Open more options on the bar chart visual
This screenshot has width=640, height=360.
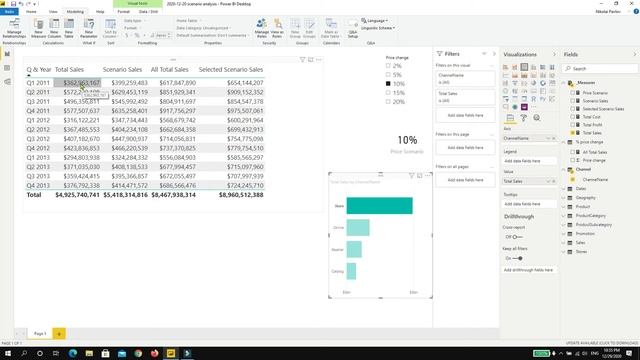tap(428, 176)
